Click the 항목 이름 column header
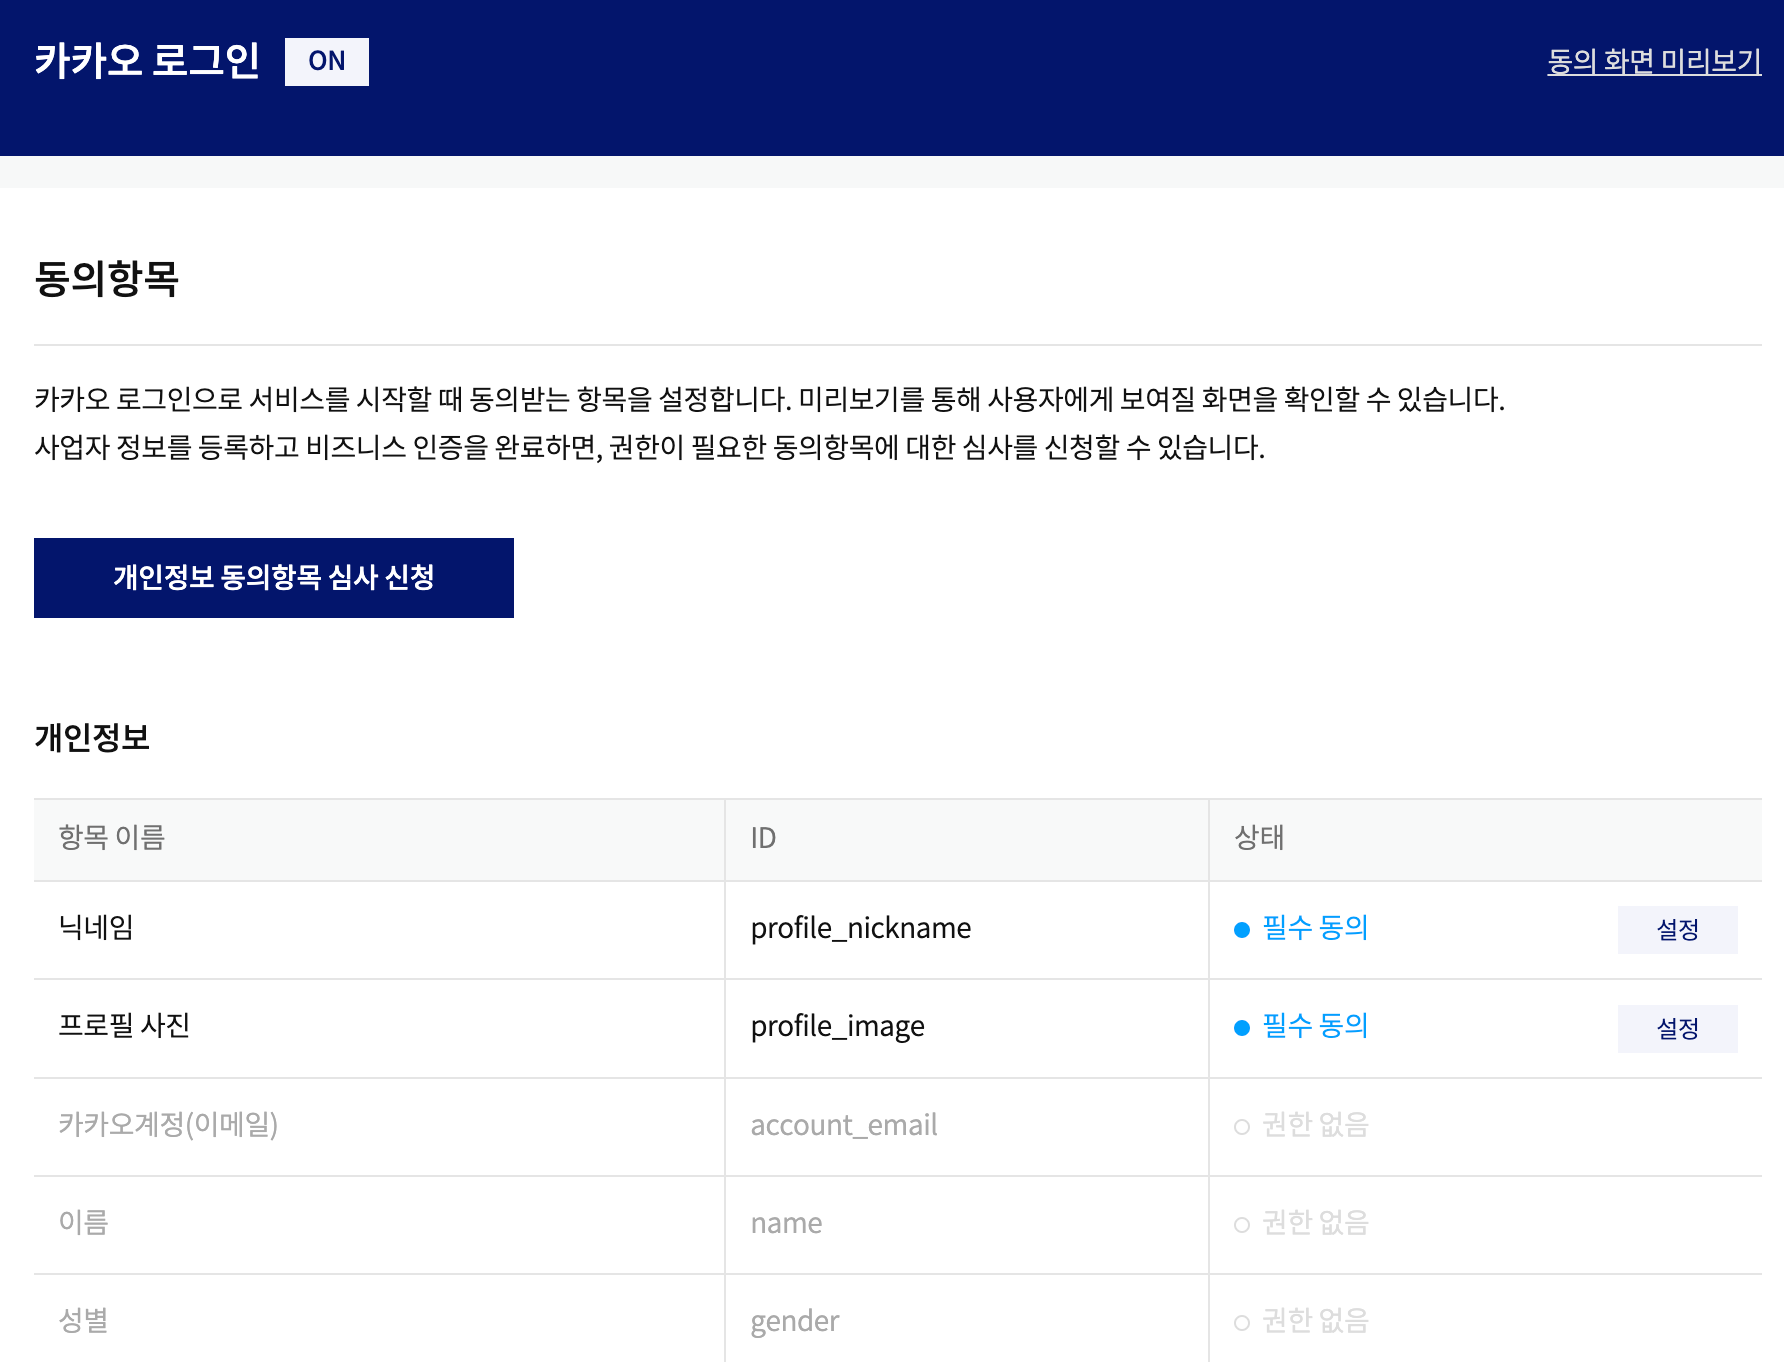Screen dimensions: 1784x1362 tap(379, 839)
